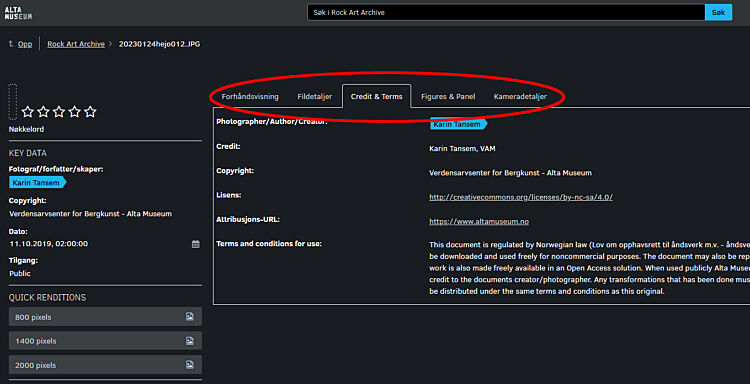This screenshot has width=750, height=384.
Task: Click the Public access value
Action: click(20, 274)
